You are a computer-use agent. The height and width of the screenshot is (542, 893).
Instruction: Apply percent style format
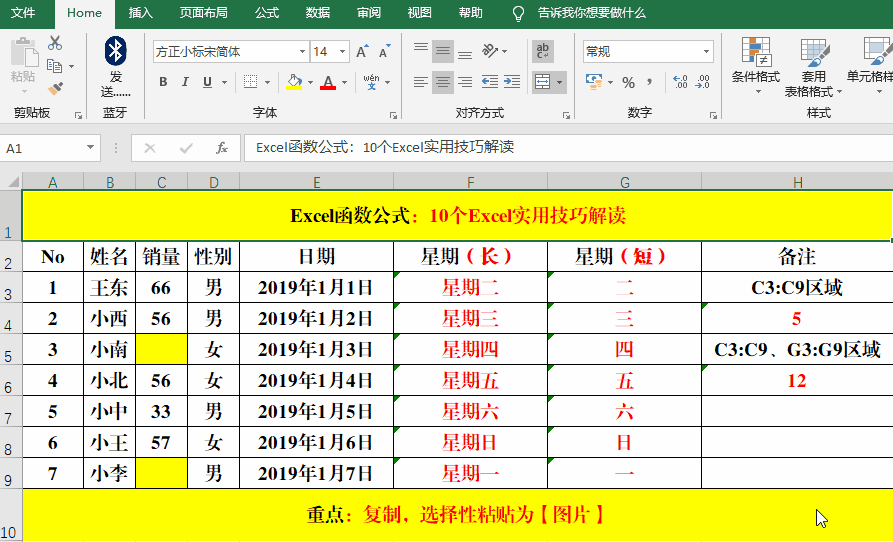point(629,83)
